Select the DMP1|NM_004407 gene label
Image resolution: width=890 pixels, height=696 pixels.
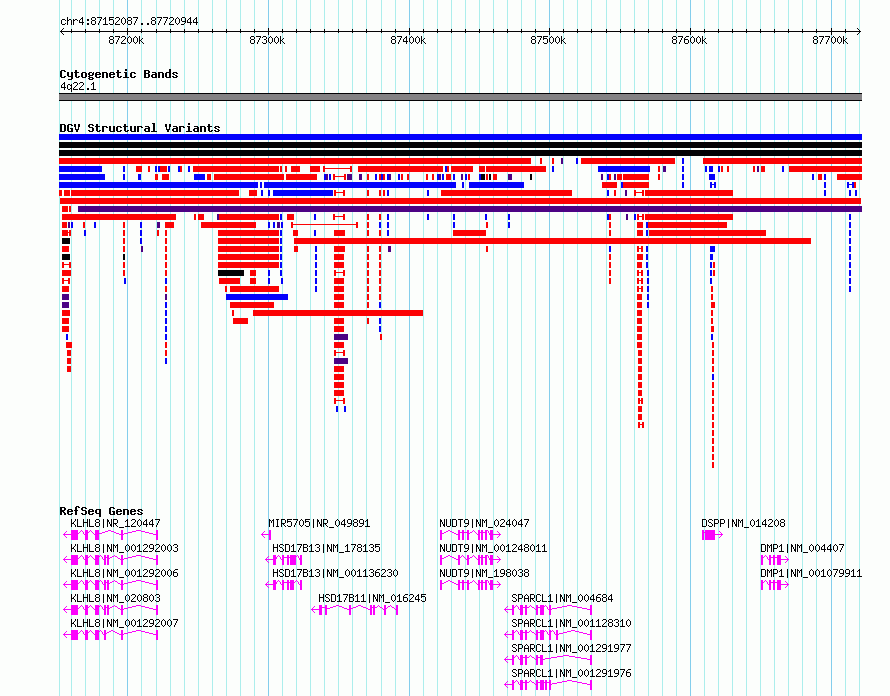pyautogui.click(x=802, y=548)
